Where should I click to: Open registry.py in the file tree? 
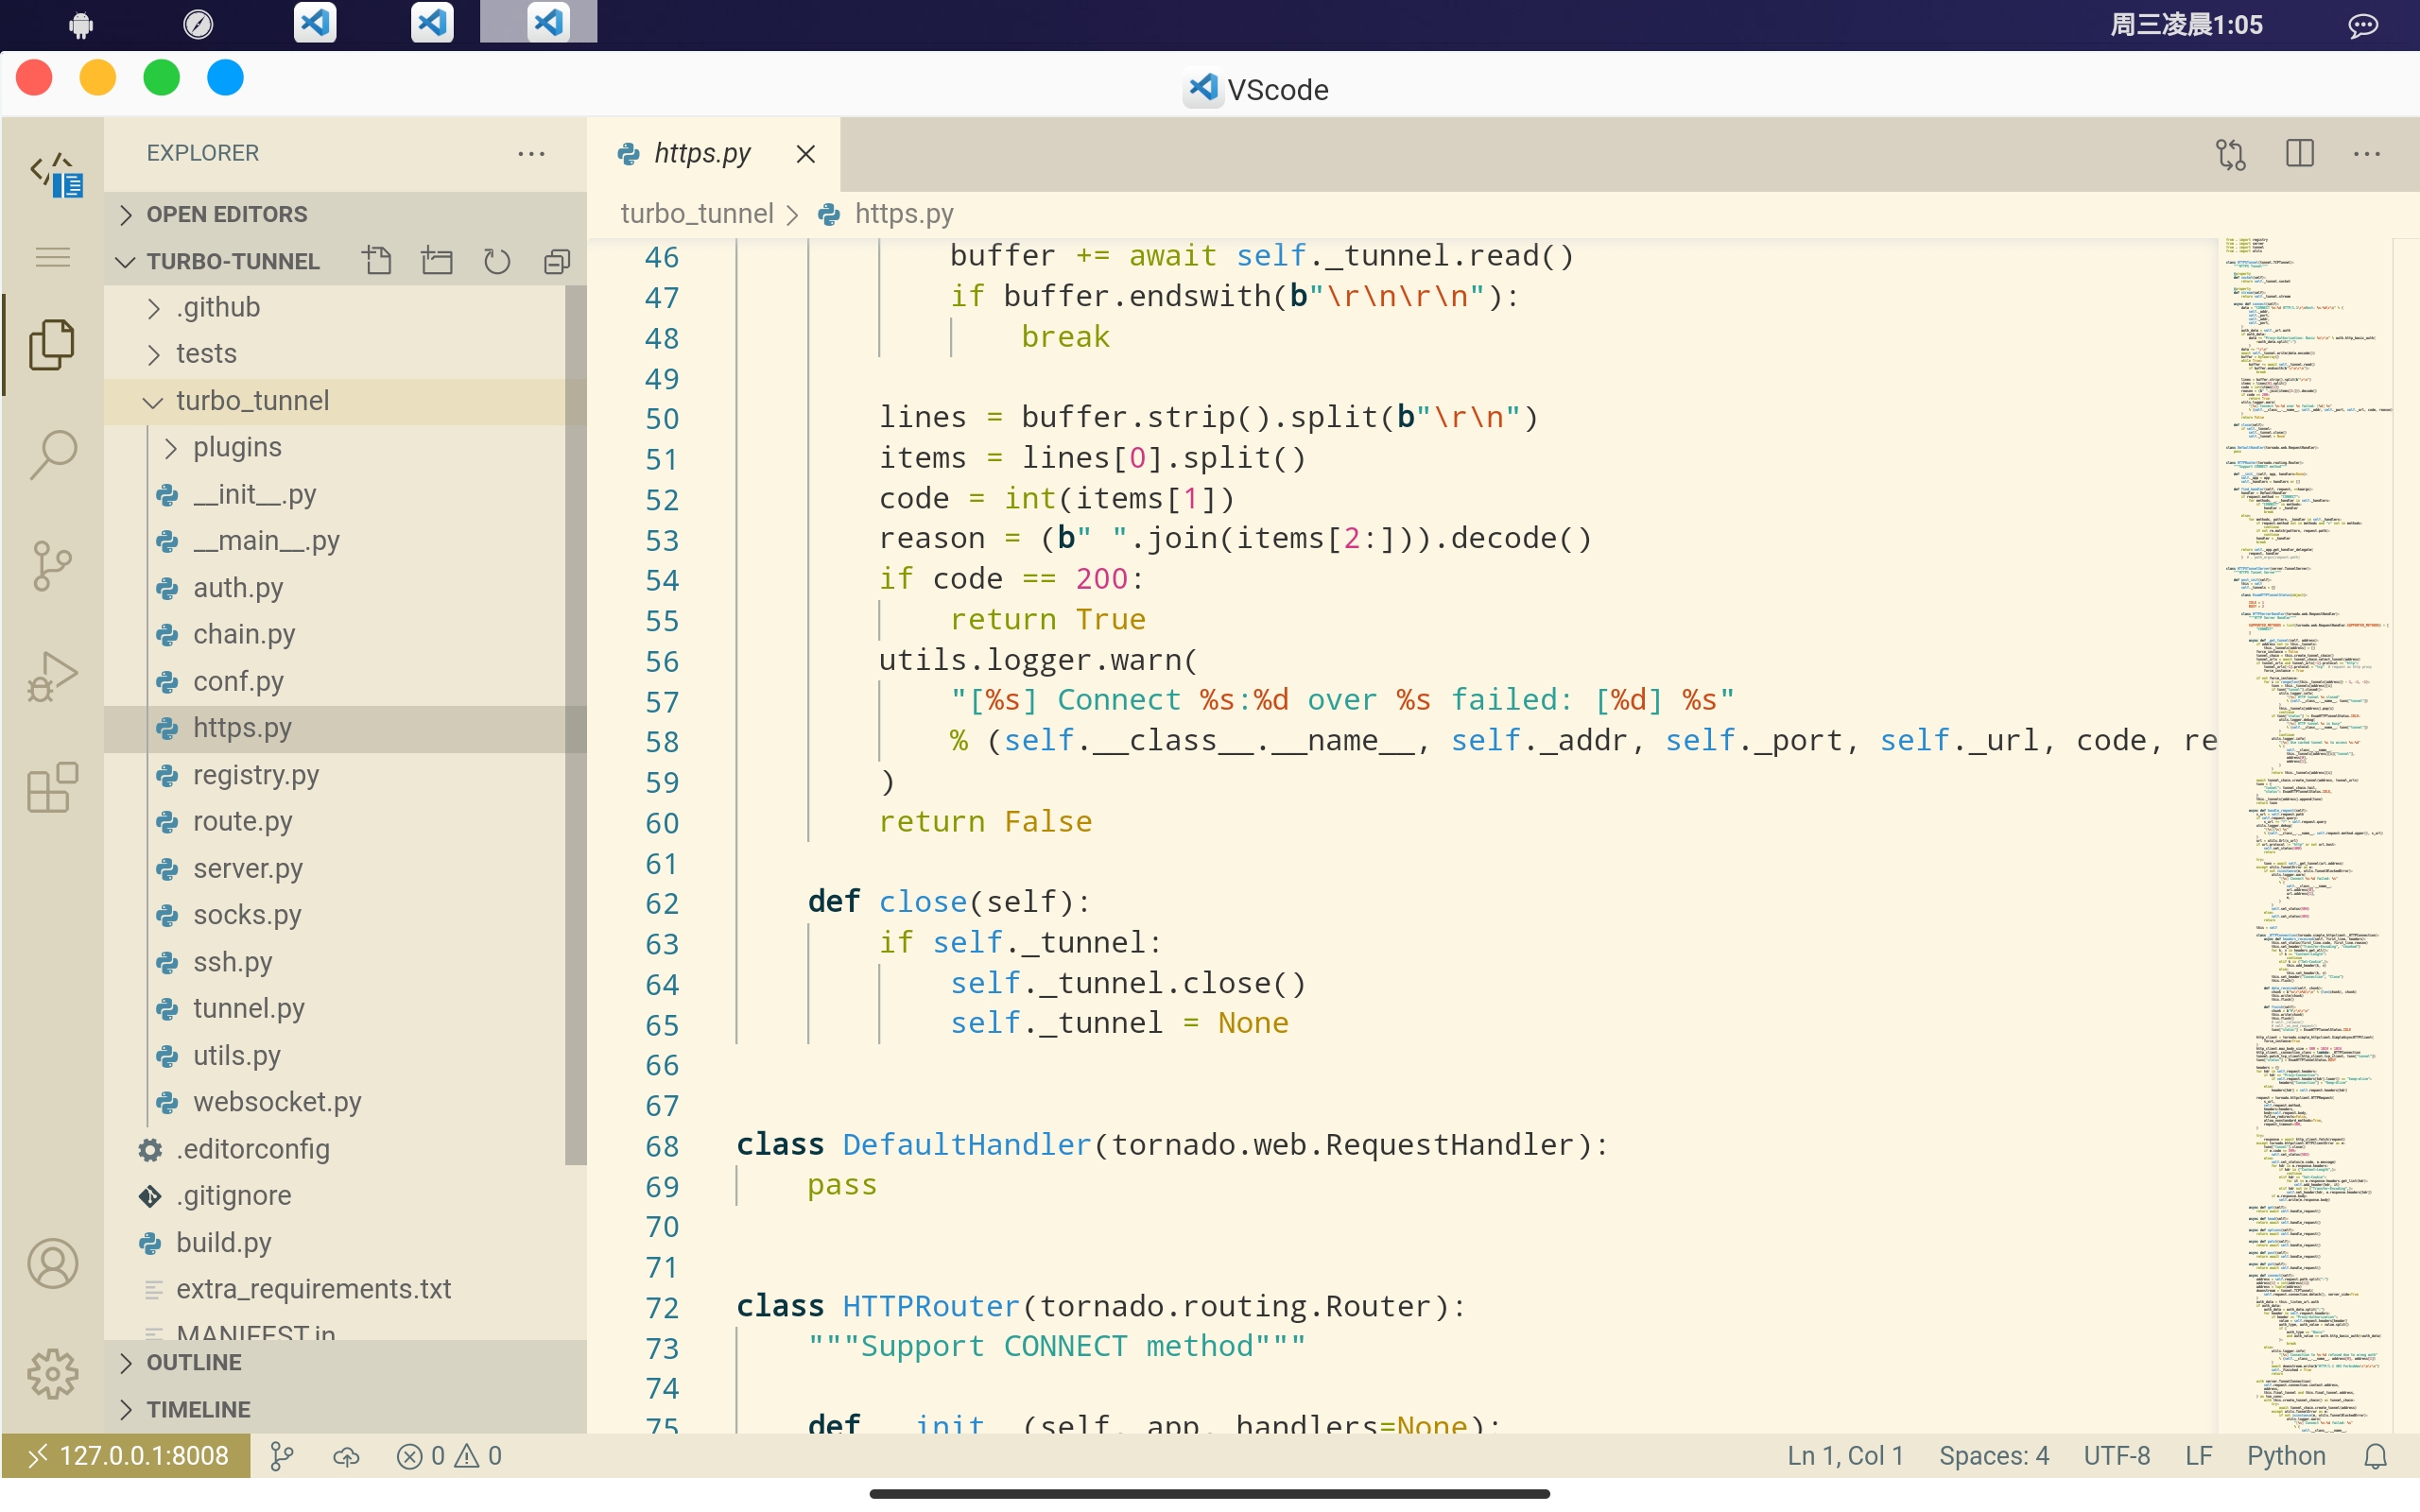click(335, 775)
